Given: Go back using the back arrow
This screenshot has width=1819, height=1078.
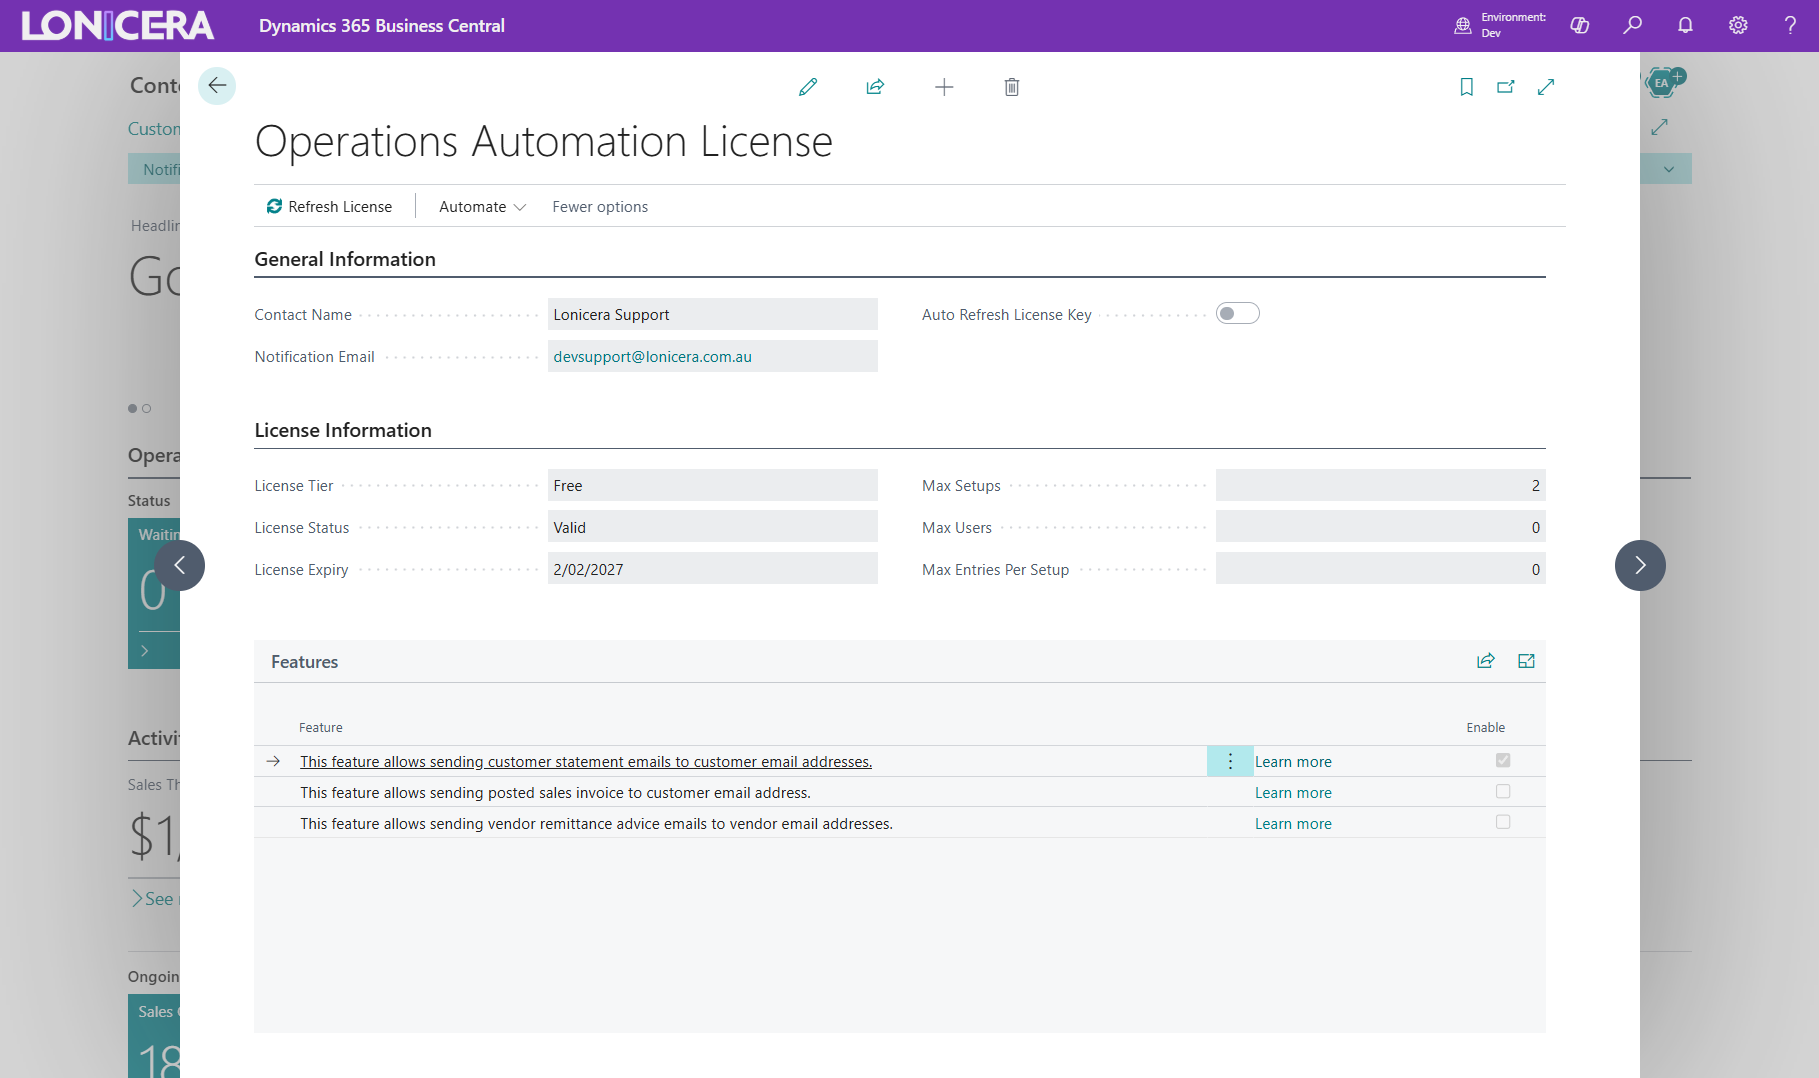Looking at the screenshot, I should click(217, 86).
